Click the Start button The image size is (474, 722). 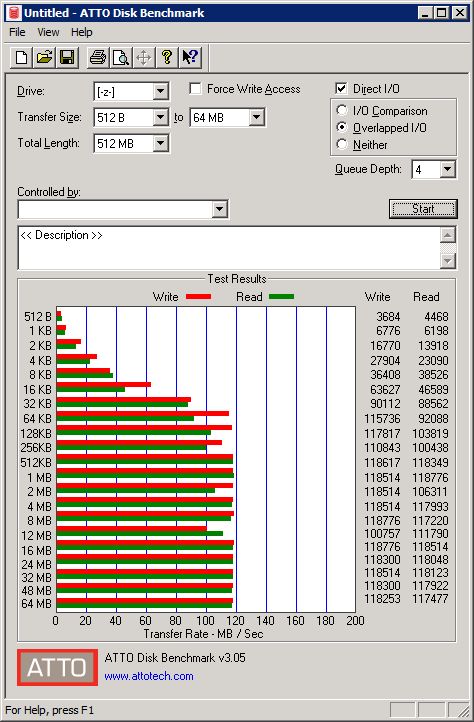[423, 209]
